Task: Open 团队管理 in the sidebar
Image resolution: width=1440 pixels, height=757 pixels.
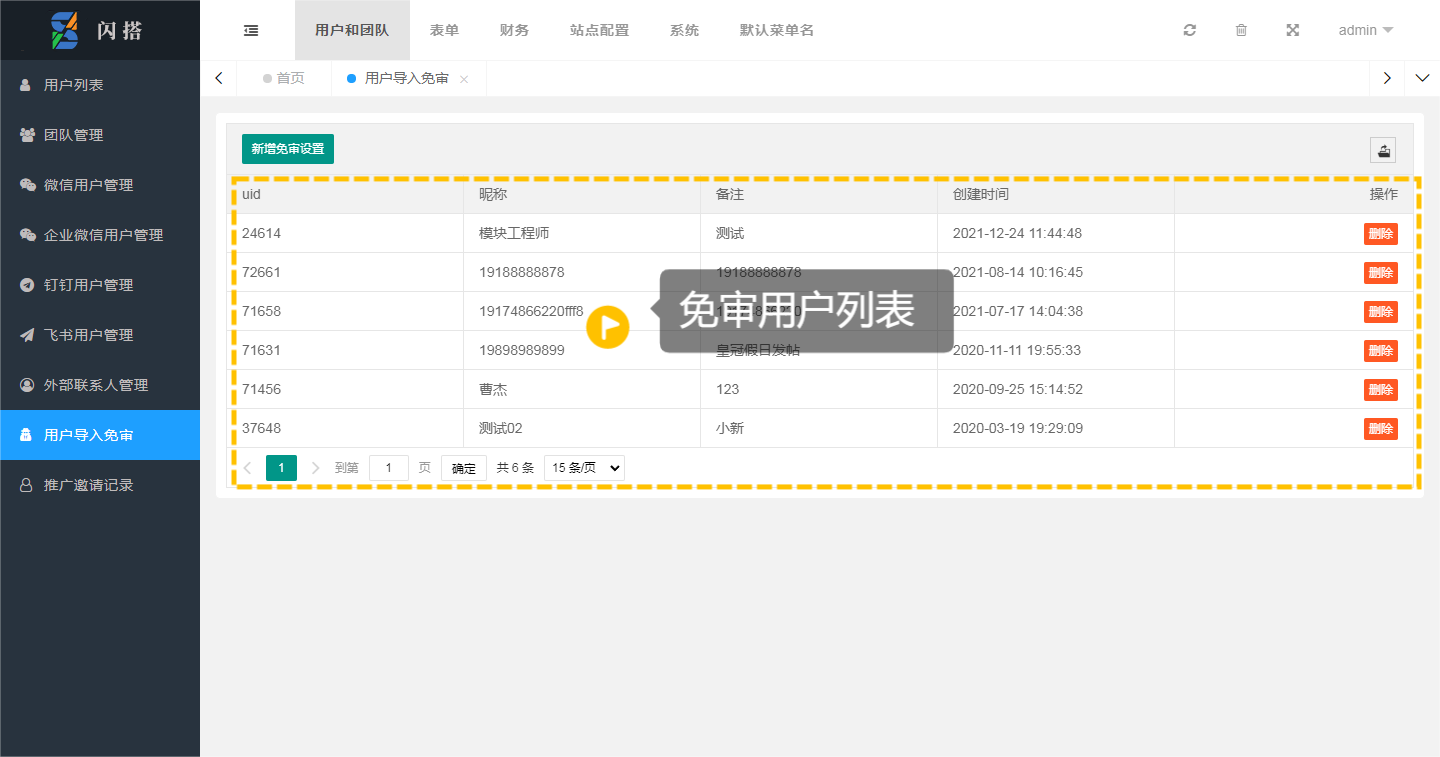Action: tap(73, 135)
